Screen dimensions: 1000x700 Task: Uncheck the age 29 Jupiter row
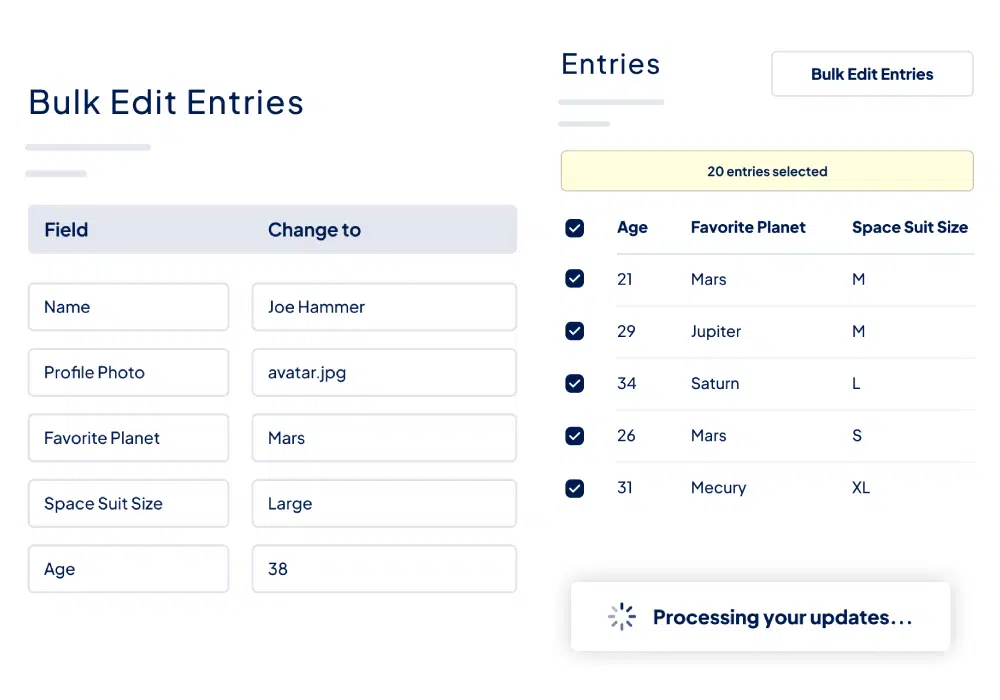click(x=575, y=331)
